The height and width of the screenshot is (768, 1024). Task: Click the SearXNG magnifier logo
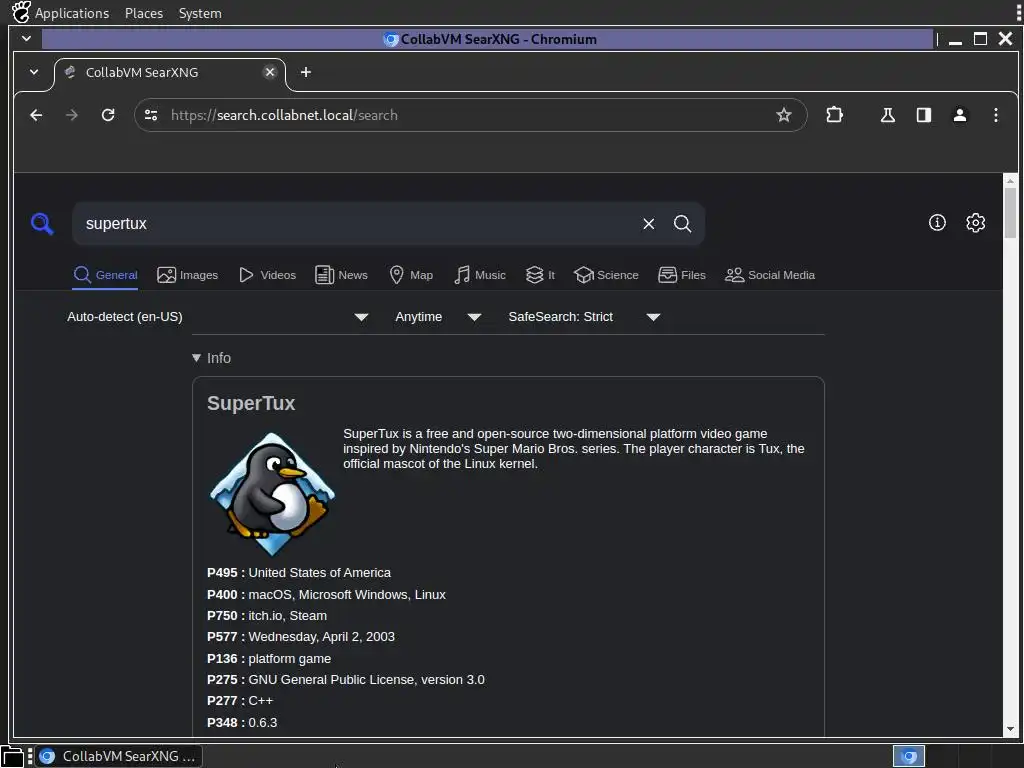tap(42, 223)
